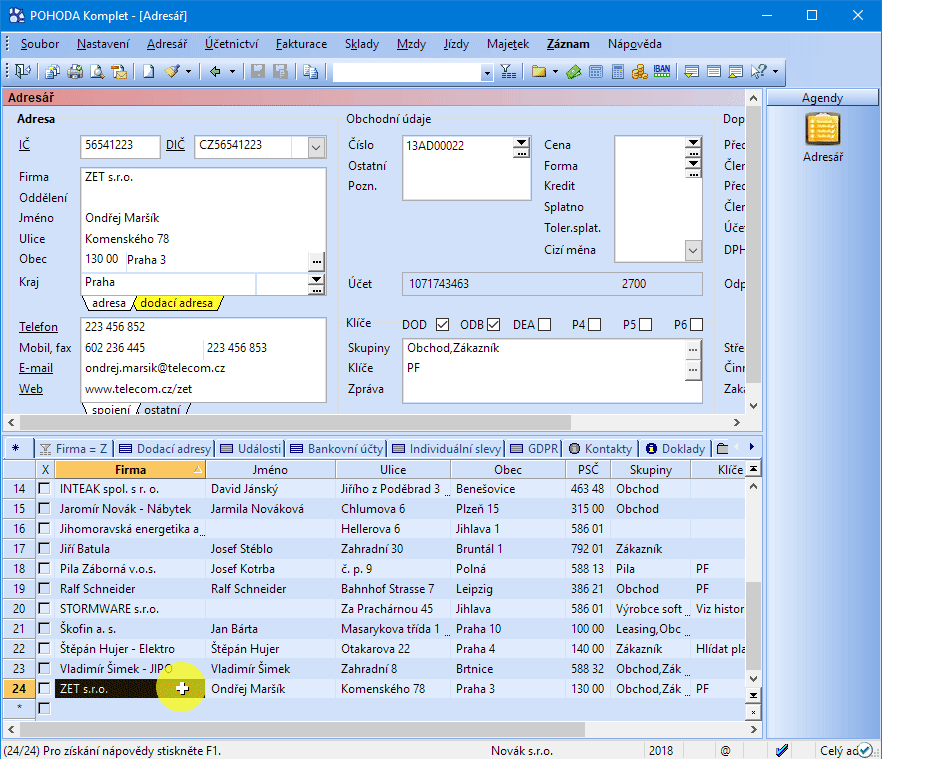Click the save-all double floppy icon
This screenshot has width=950, height=759.
point(280,71)
